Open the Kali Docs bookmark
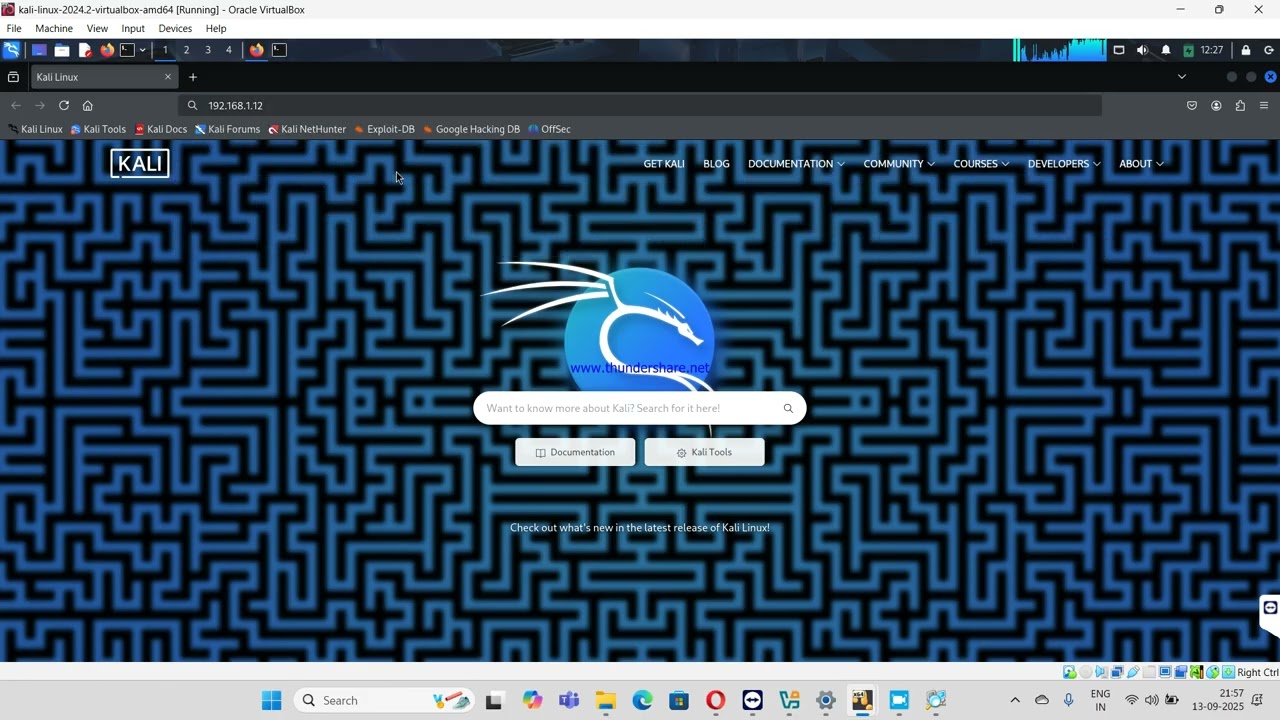The height and width of the screenshot is (720, 1280). [161, 129]
